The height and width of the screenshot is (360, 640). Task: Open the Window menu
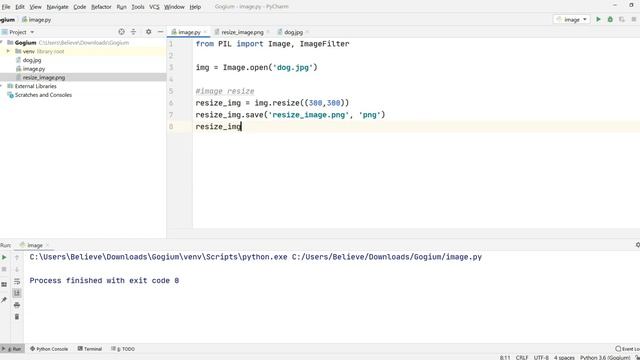174,7
